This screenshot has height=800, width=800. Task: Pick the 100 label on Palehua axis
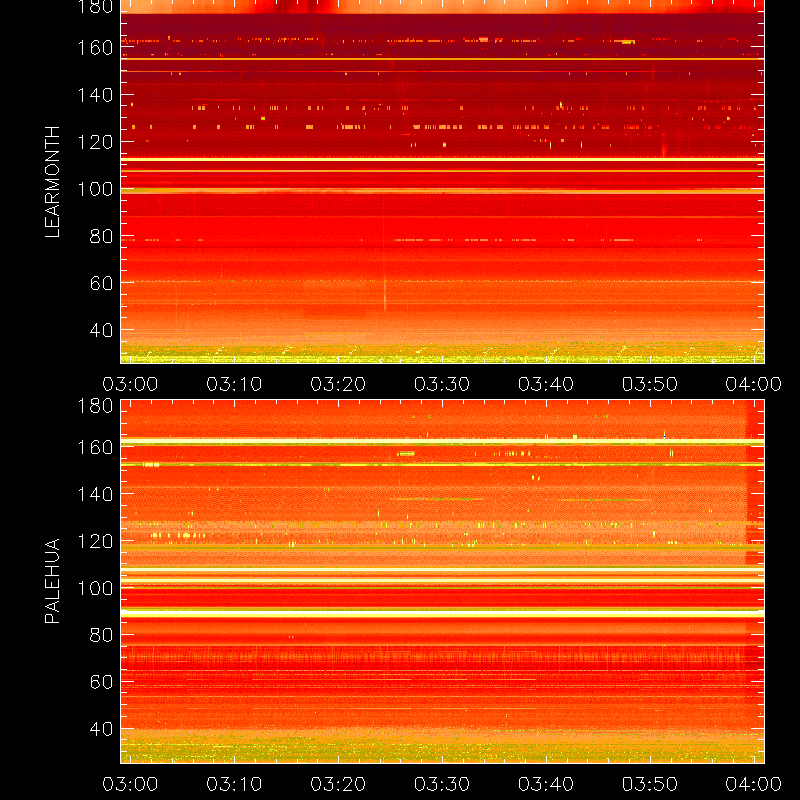pos(95,588)
